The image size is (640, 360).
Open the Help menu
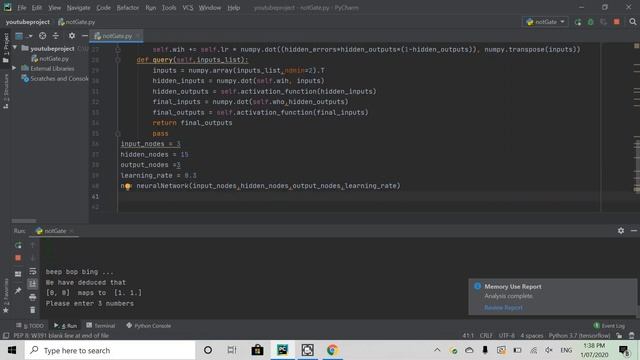click(x=233, y=8)
